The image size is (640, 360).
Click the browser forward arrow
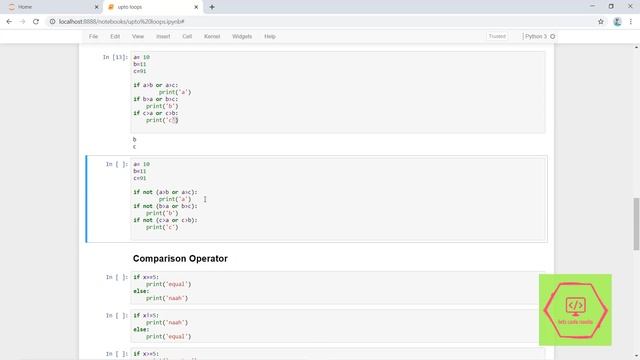coord(22,22)
